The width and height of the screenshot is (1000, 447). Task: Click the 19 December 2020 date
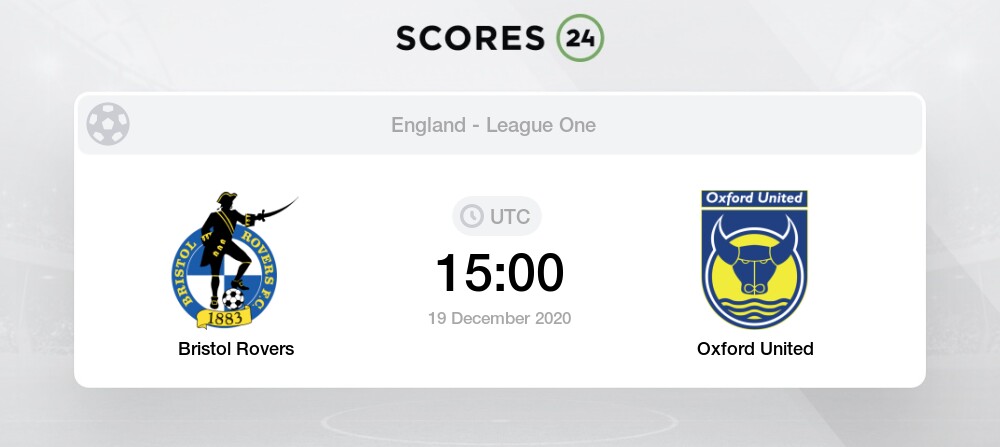[x=499, y=318]
